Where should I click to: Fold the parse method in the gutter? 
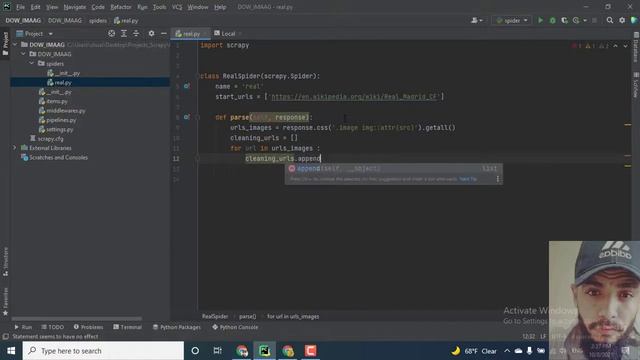[x=198, y=117]
